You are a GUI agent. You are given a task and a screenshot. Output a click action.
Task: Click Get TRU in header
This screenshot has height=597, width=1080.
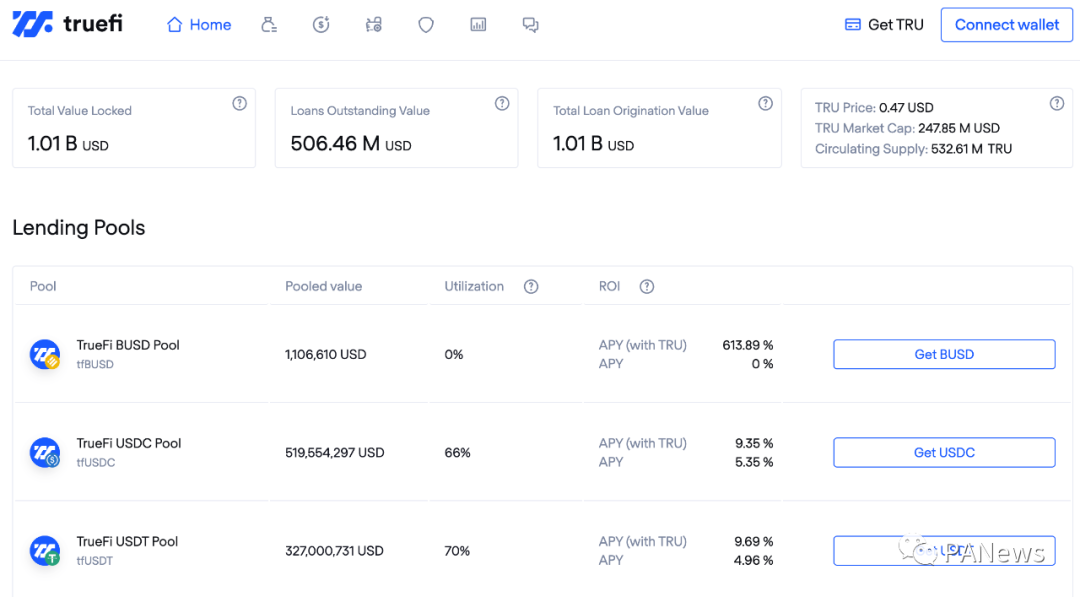pos(884,25)
